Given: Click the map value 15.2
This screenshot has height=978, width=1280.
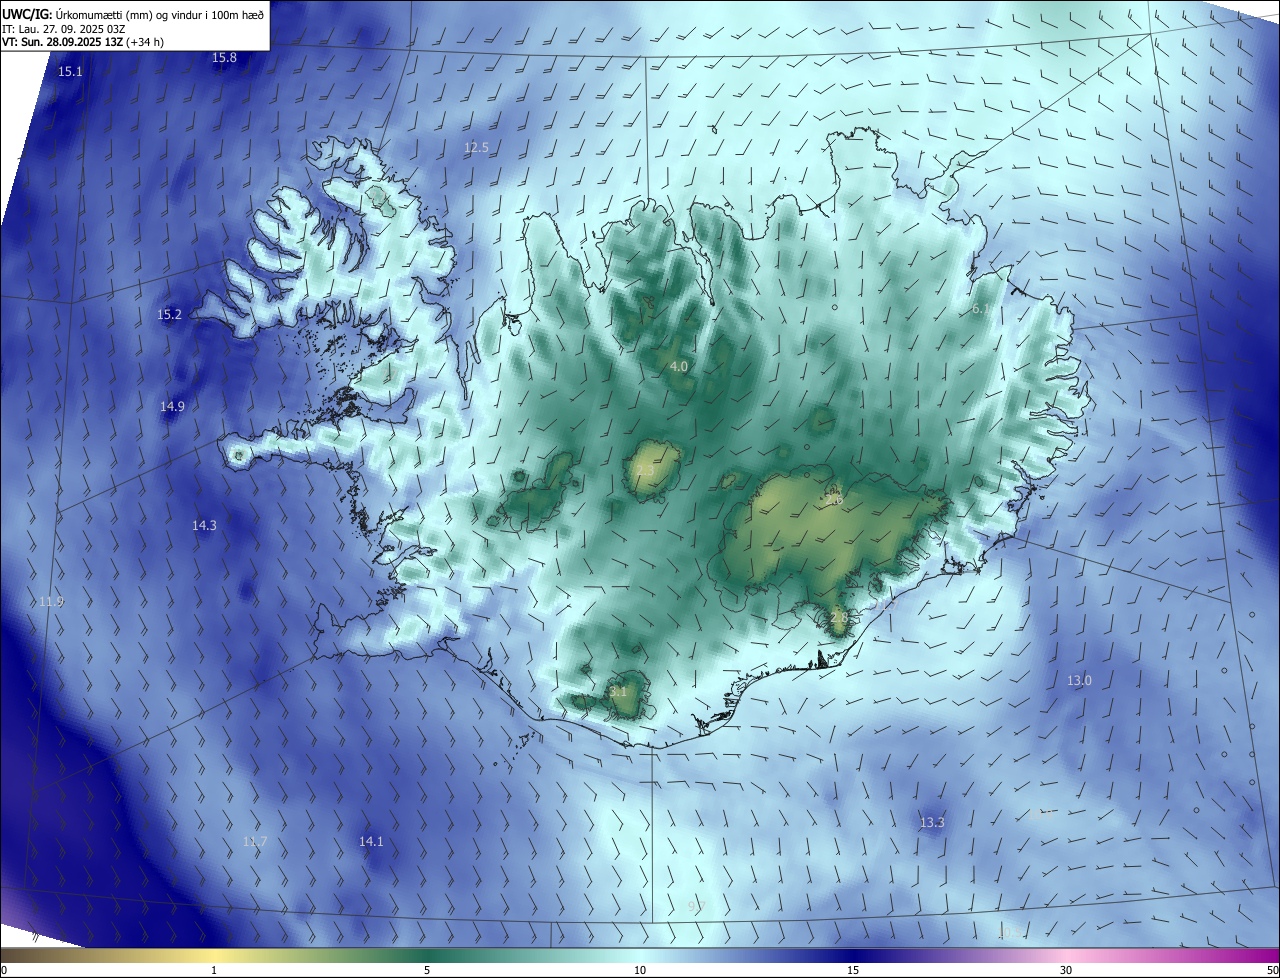Looking at the screenshot, I should [x=170, y=315].
